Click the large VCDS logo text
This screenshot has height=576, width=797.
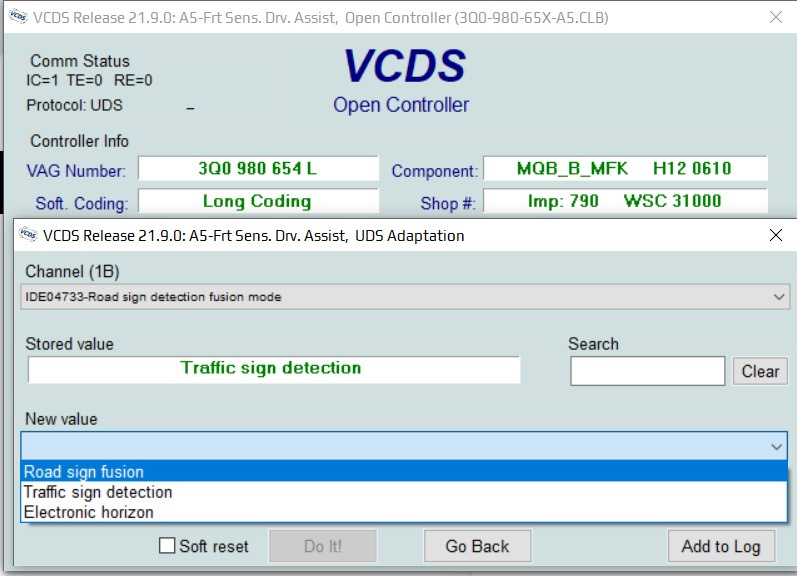tap(405, 66)
